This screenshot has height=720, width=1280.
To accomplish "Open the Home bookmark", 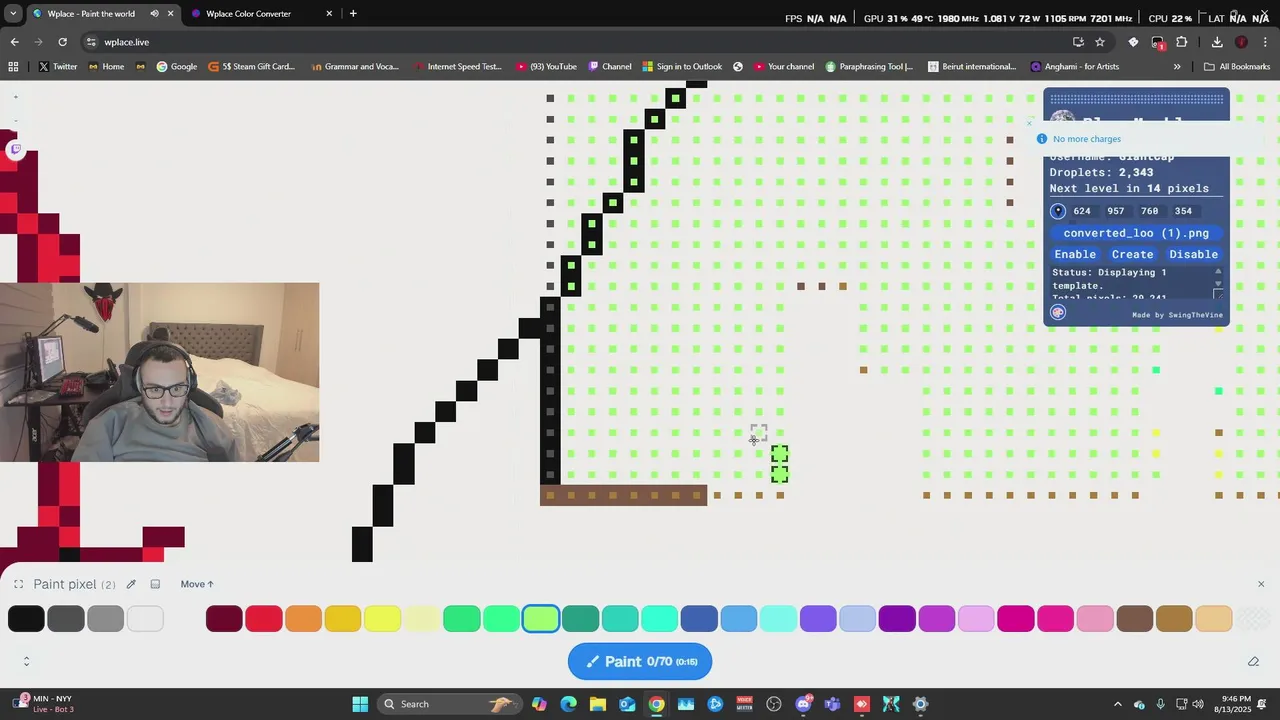I will click(106, 67).
